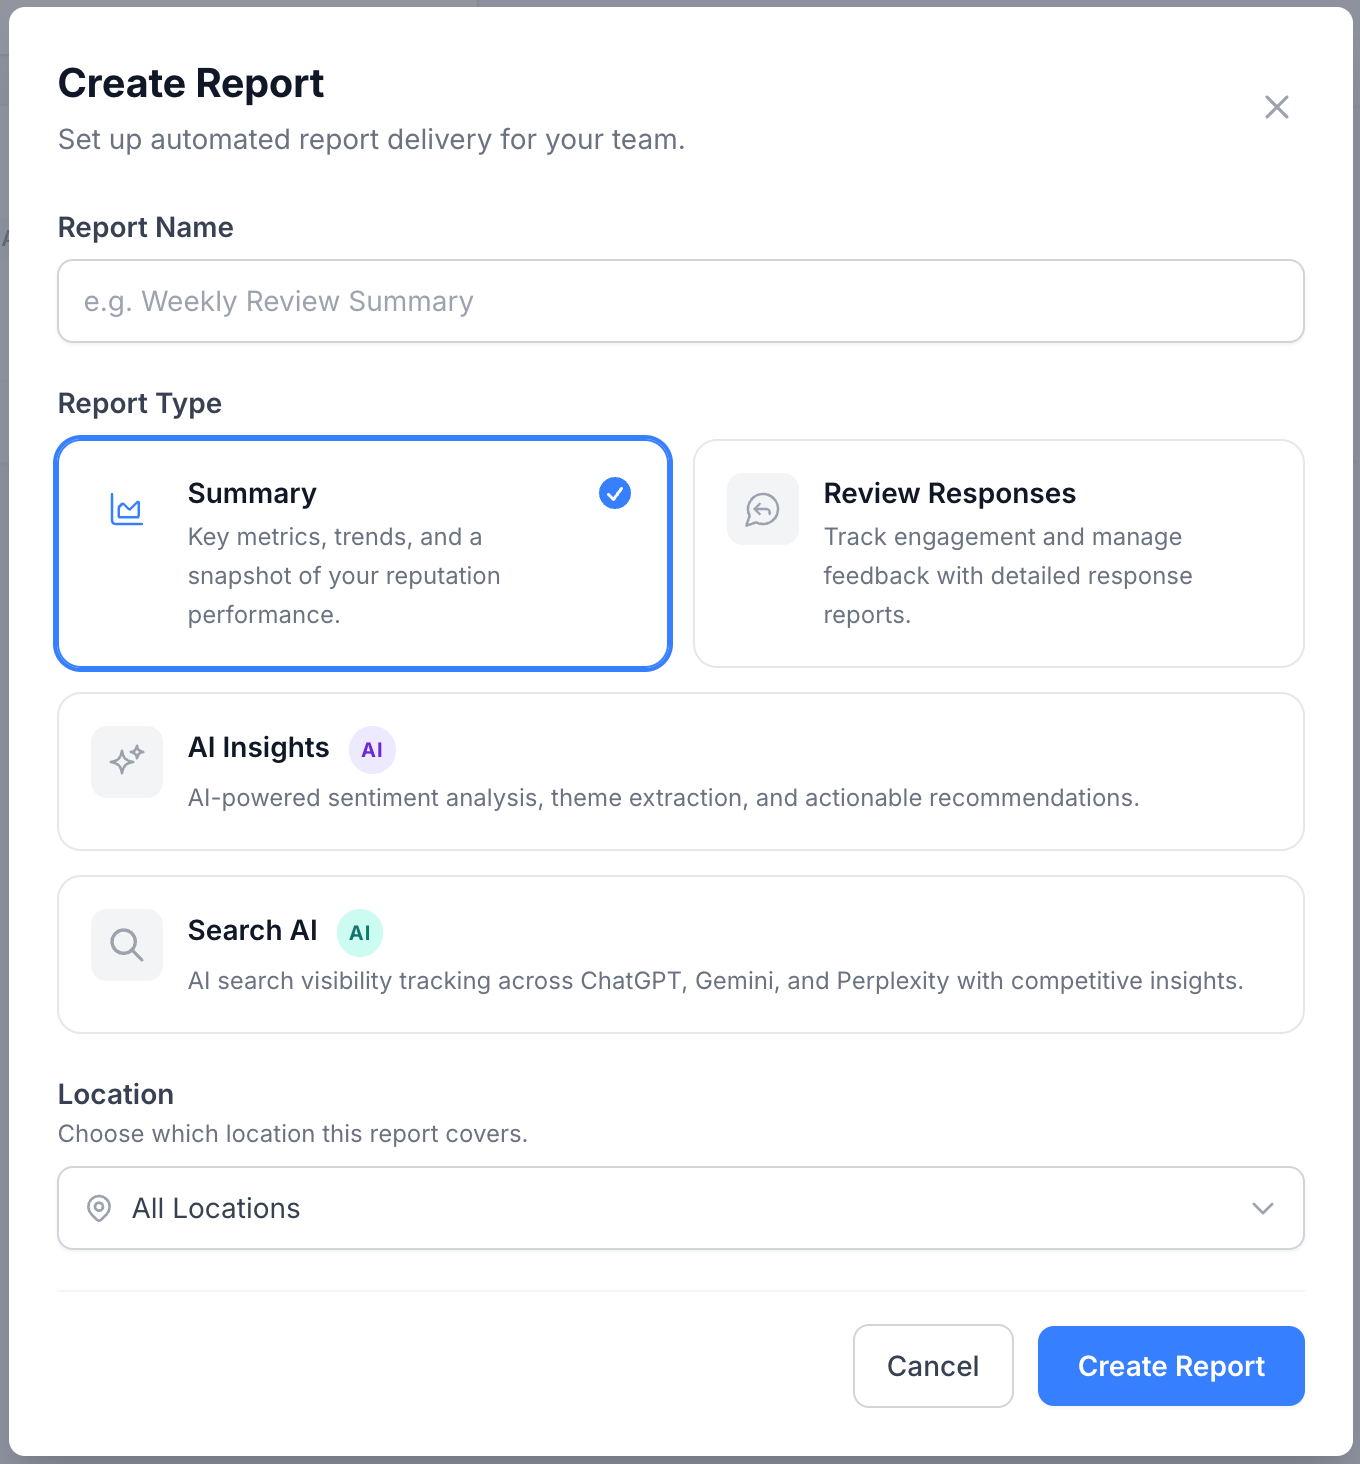Image resolution: width=1360 pixels, height=1464 pixels.
Task: Click the blue checkmark on Summary card
Action: point(615,493)
